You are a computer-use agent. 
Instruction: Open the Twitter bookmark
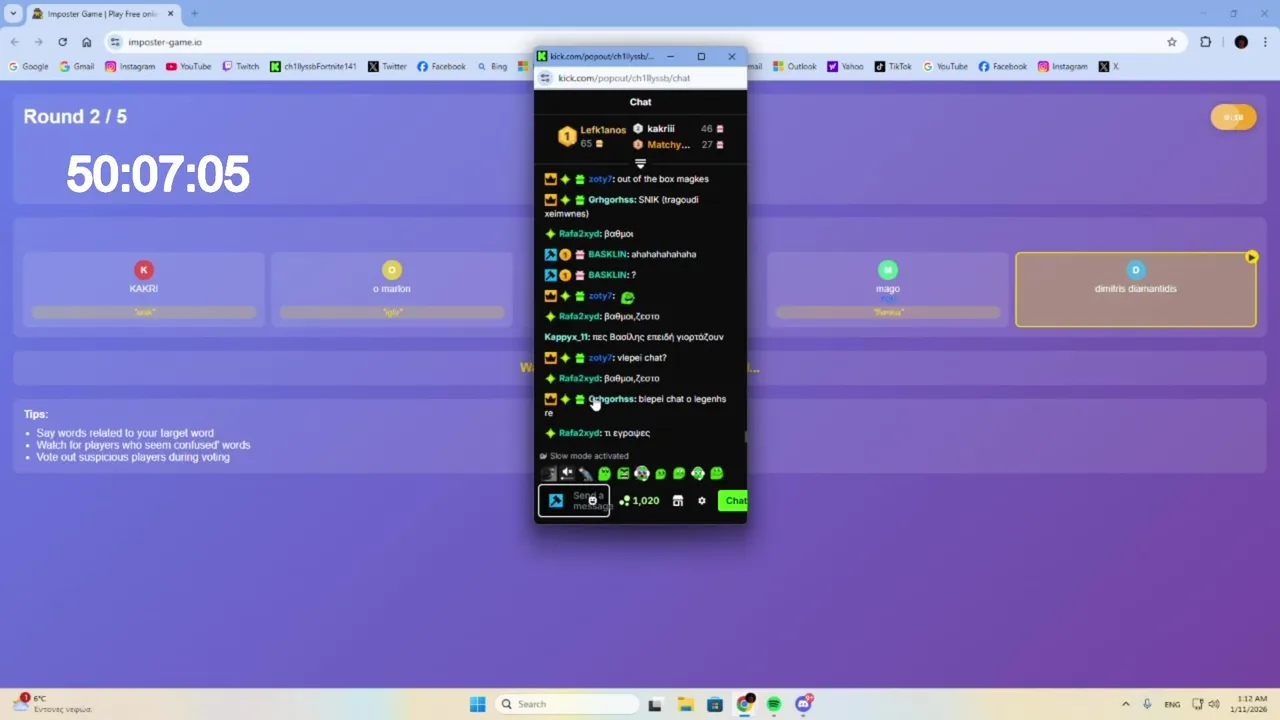[387, 67]
